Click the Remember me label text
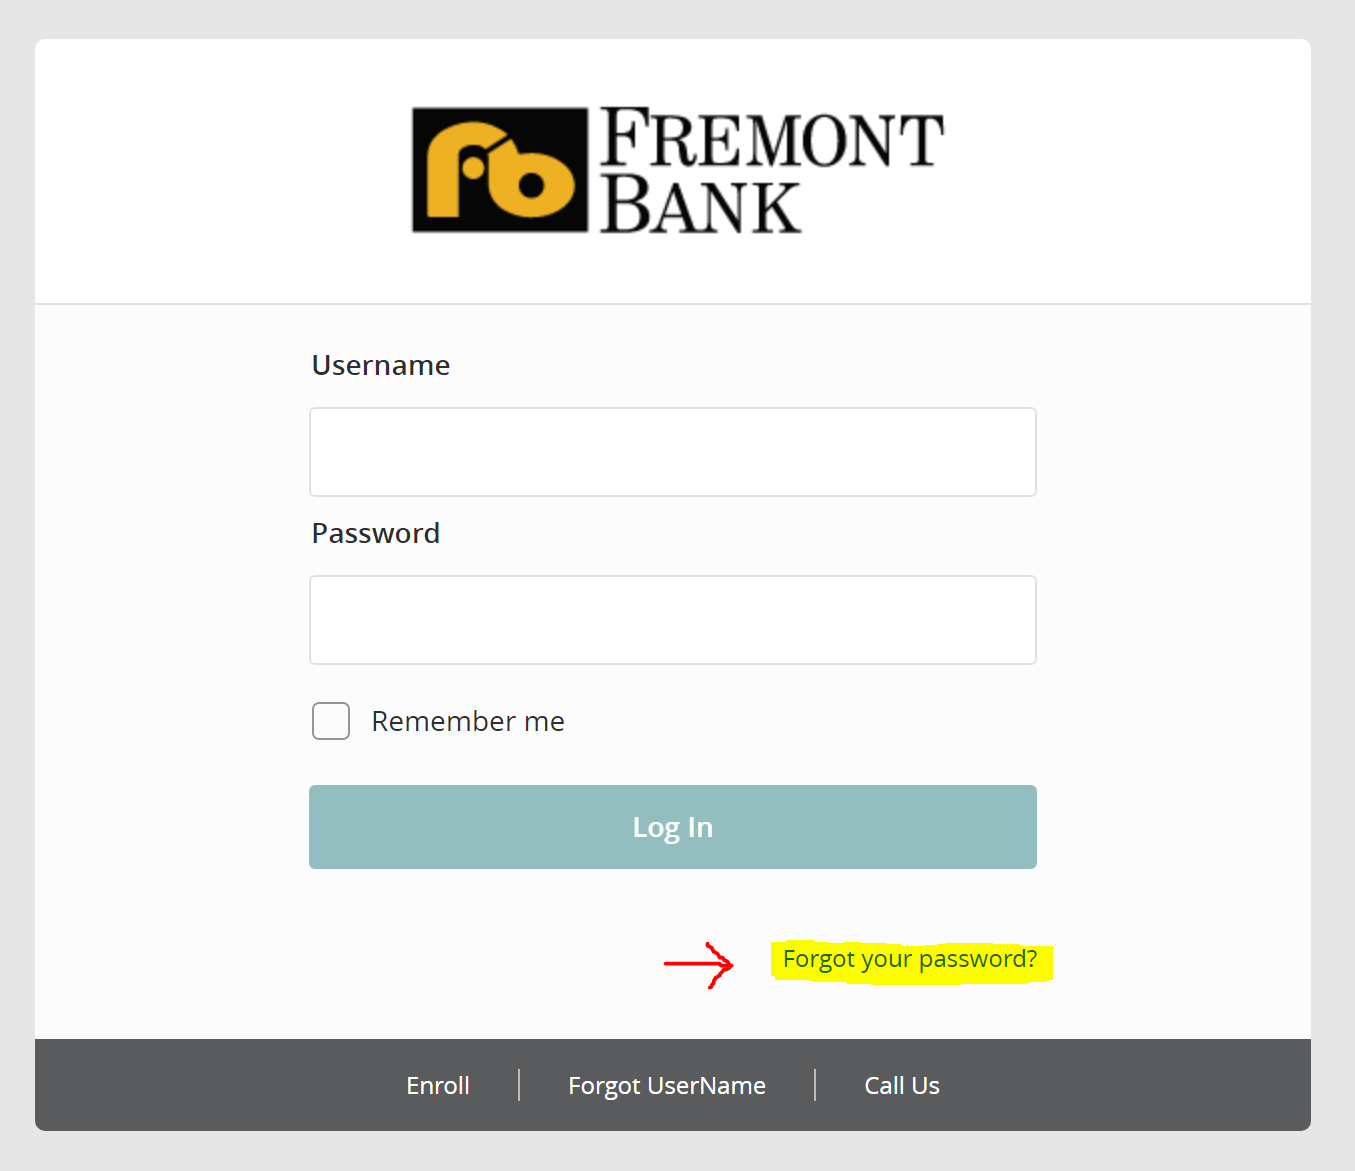This screenshot has width=1355, height=1171. click(x=468, y=721)
